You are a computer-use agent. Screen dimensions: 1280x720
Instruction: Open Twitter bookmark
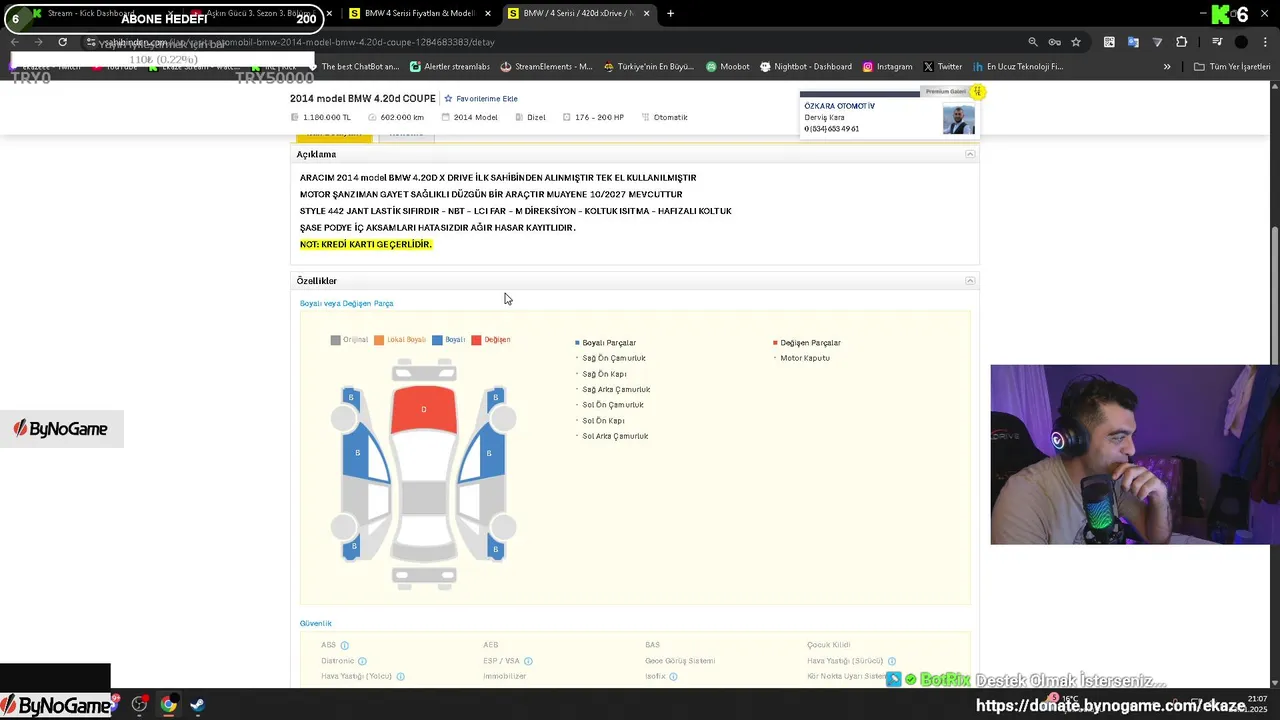pos(942,67)
